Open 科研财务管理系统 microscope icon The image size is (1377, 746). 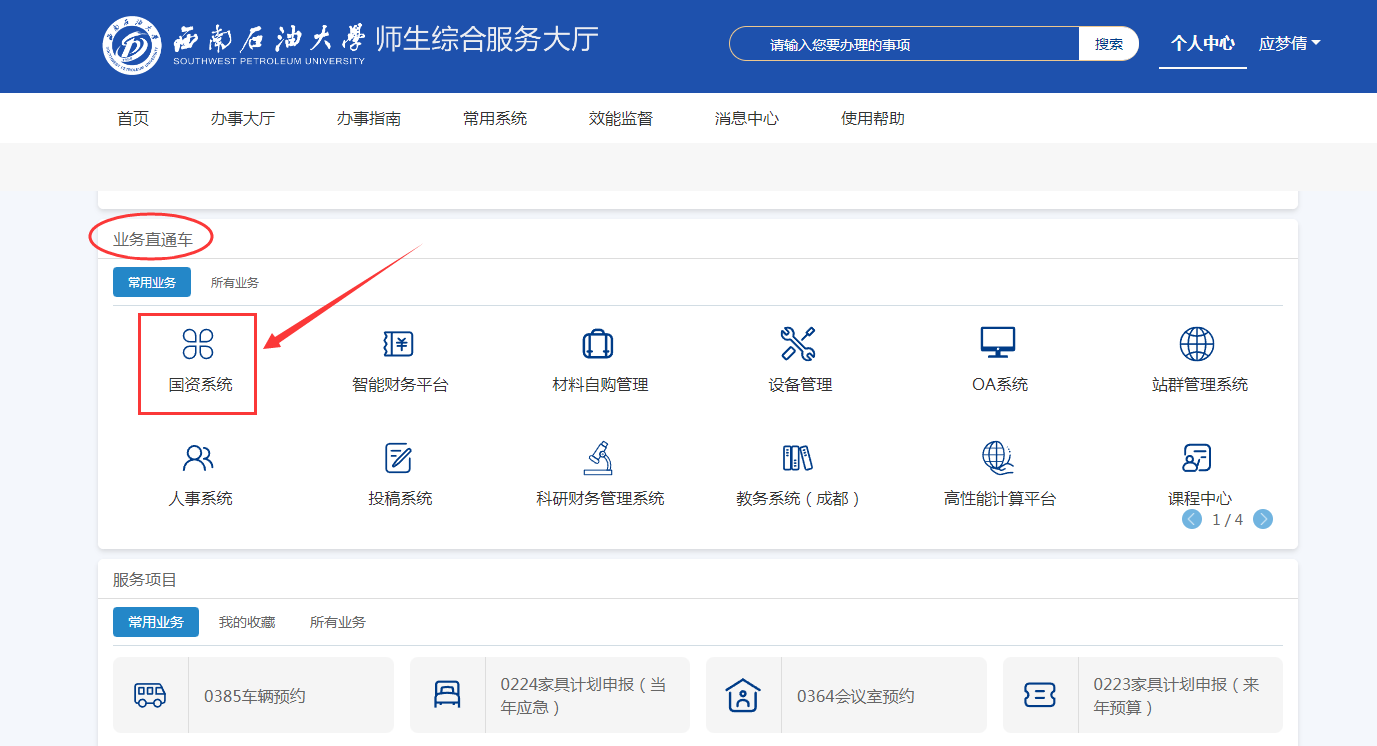coord(598,459)
